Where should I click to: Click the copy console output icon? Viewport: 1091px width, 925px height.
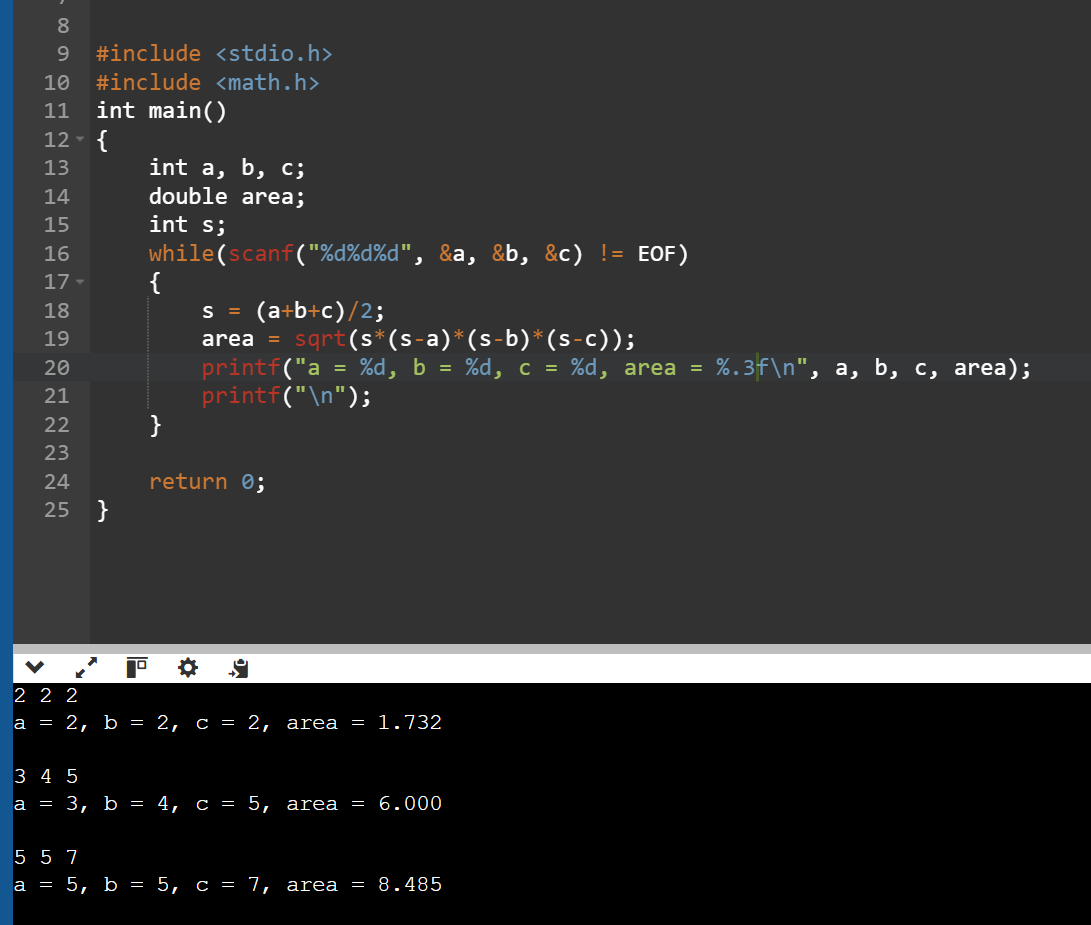[239, 668]
